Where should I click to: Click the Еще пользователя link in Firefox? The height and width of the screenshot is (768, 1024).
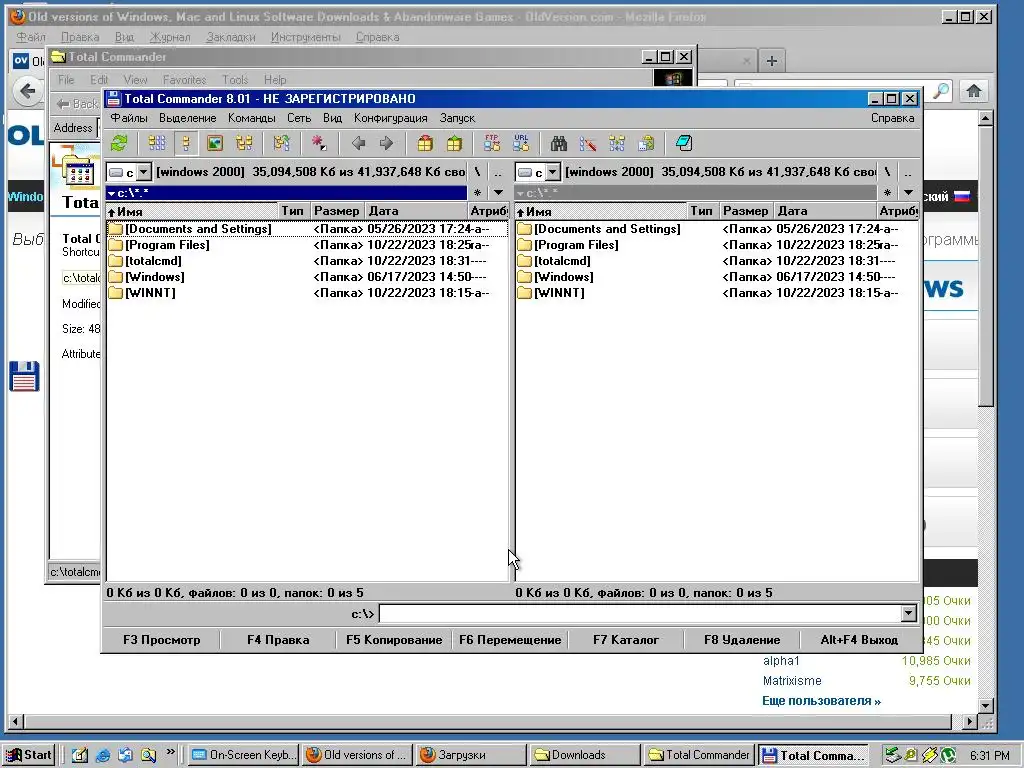(821, 701)
